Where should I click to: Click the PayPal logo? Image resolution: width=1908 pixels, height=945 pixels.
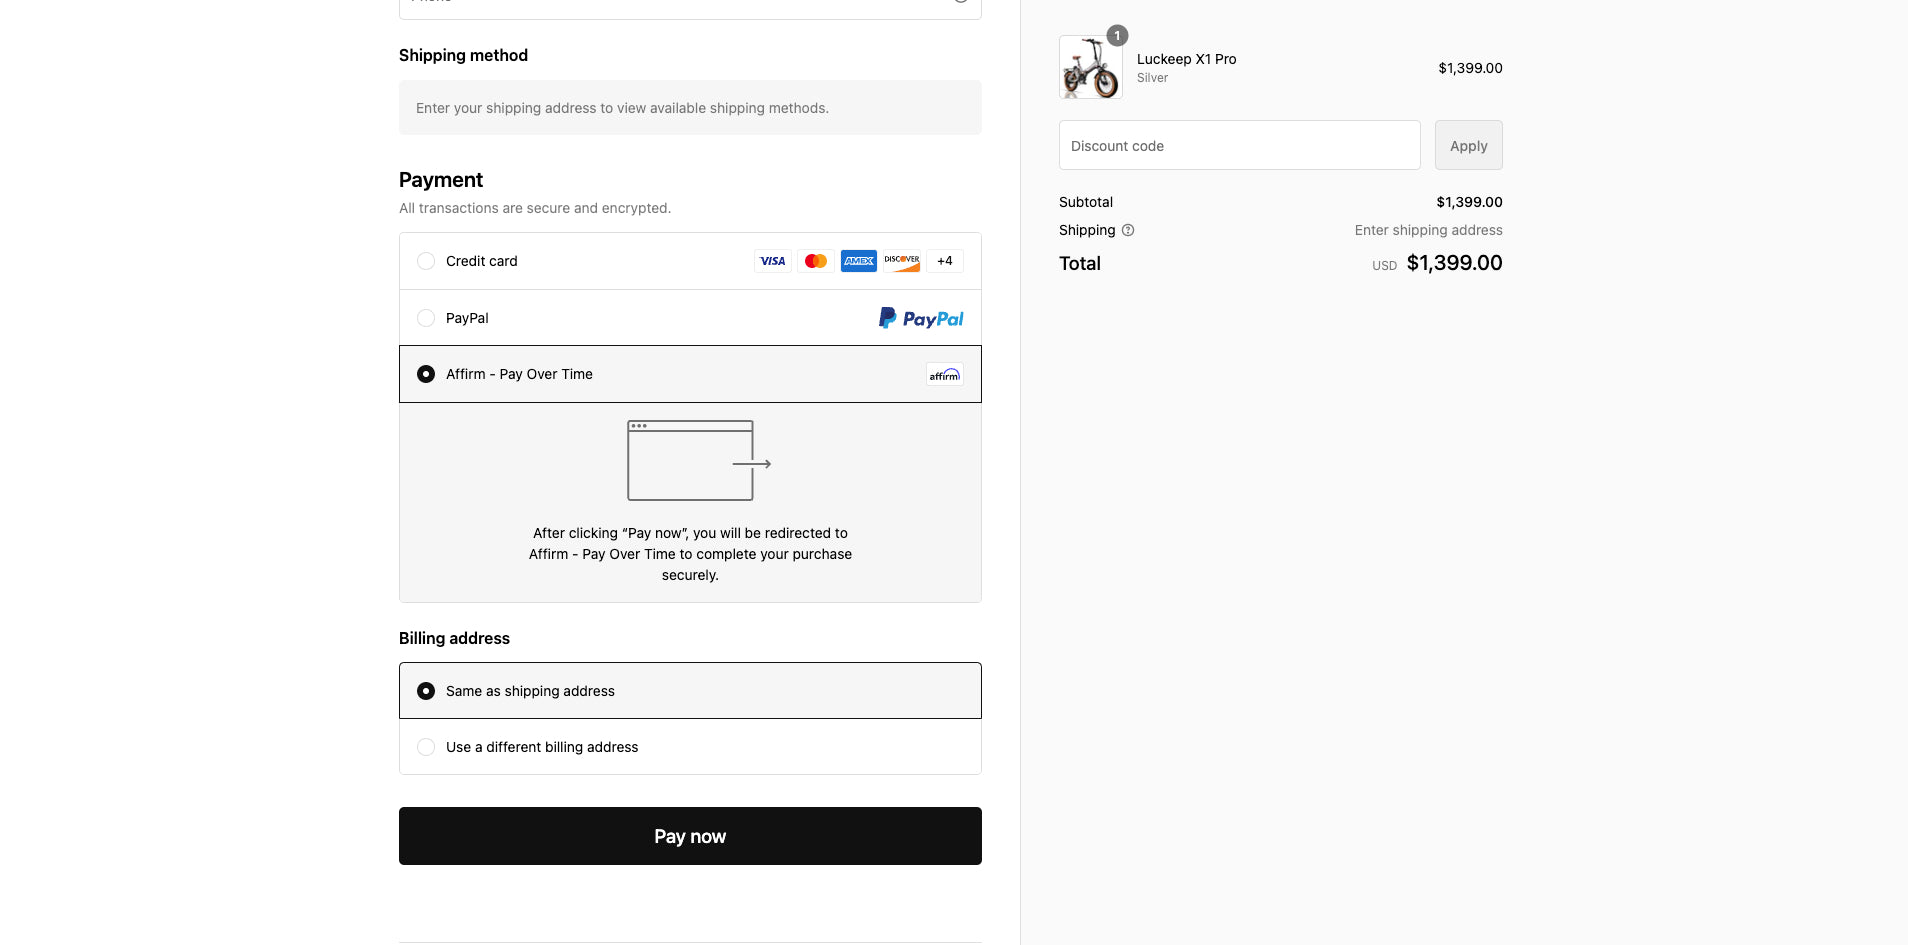[x=920, y=318]
